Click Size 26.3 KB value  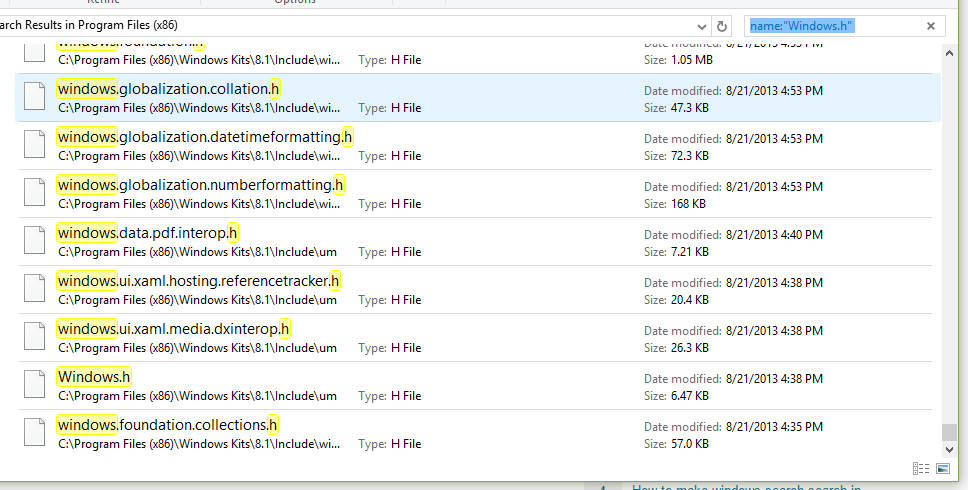(690, 348)
